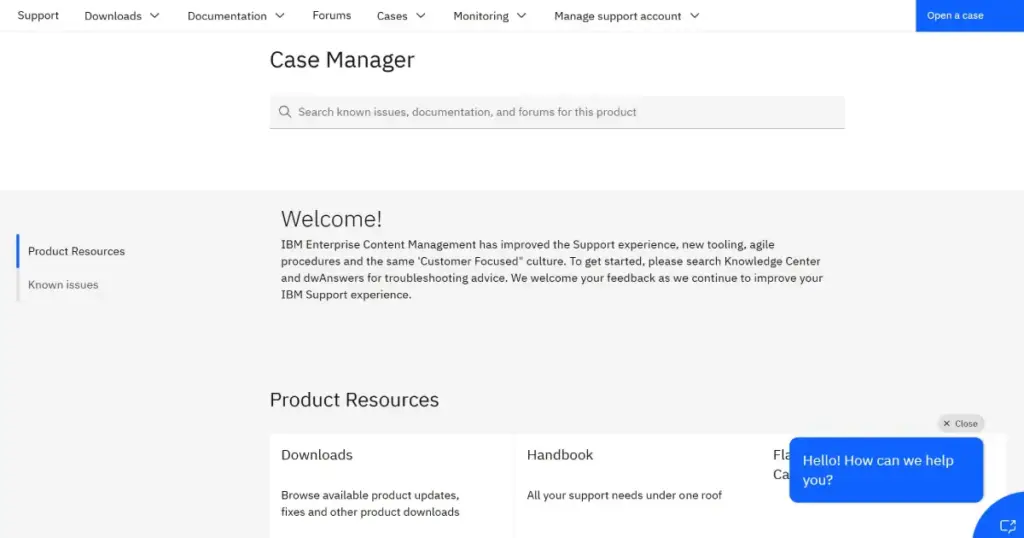Click 'Browse available product updates' description
Image resolution: width=1024 pixels, height=538 pixels.
click(370, 503)
